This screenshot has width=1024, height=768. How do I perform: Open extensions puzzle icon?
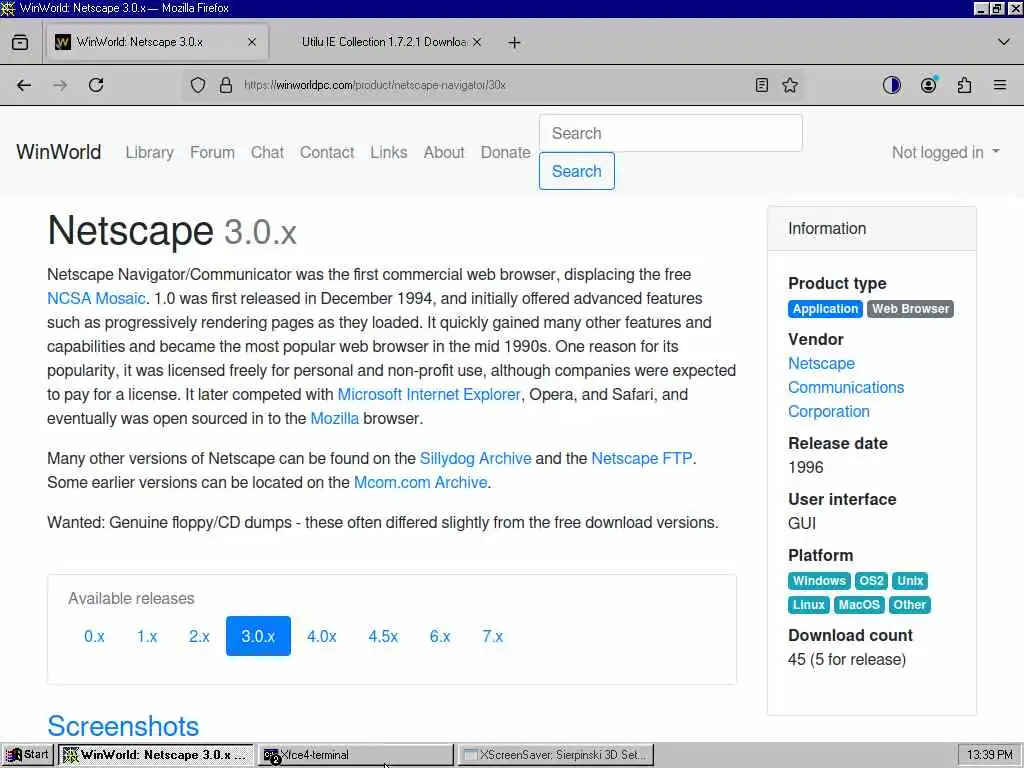tap(964, 85)
